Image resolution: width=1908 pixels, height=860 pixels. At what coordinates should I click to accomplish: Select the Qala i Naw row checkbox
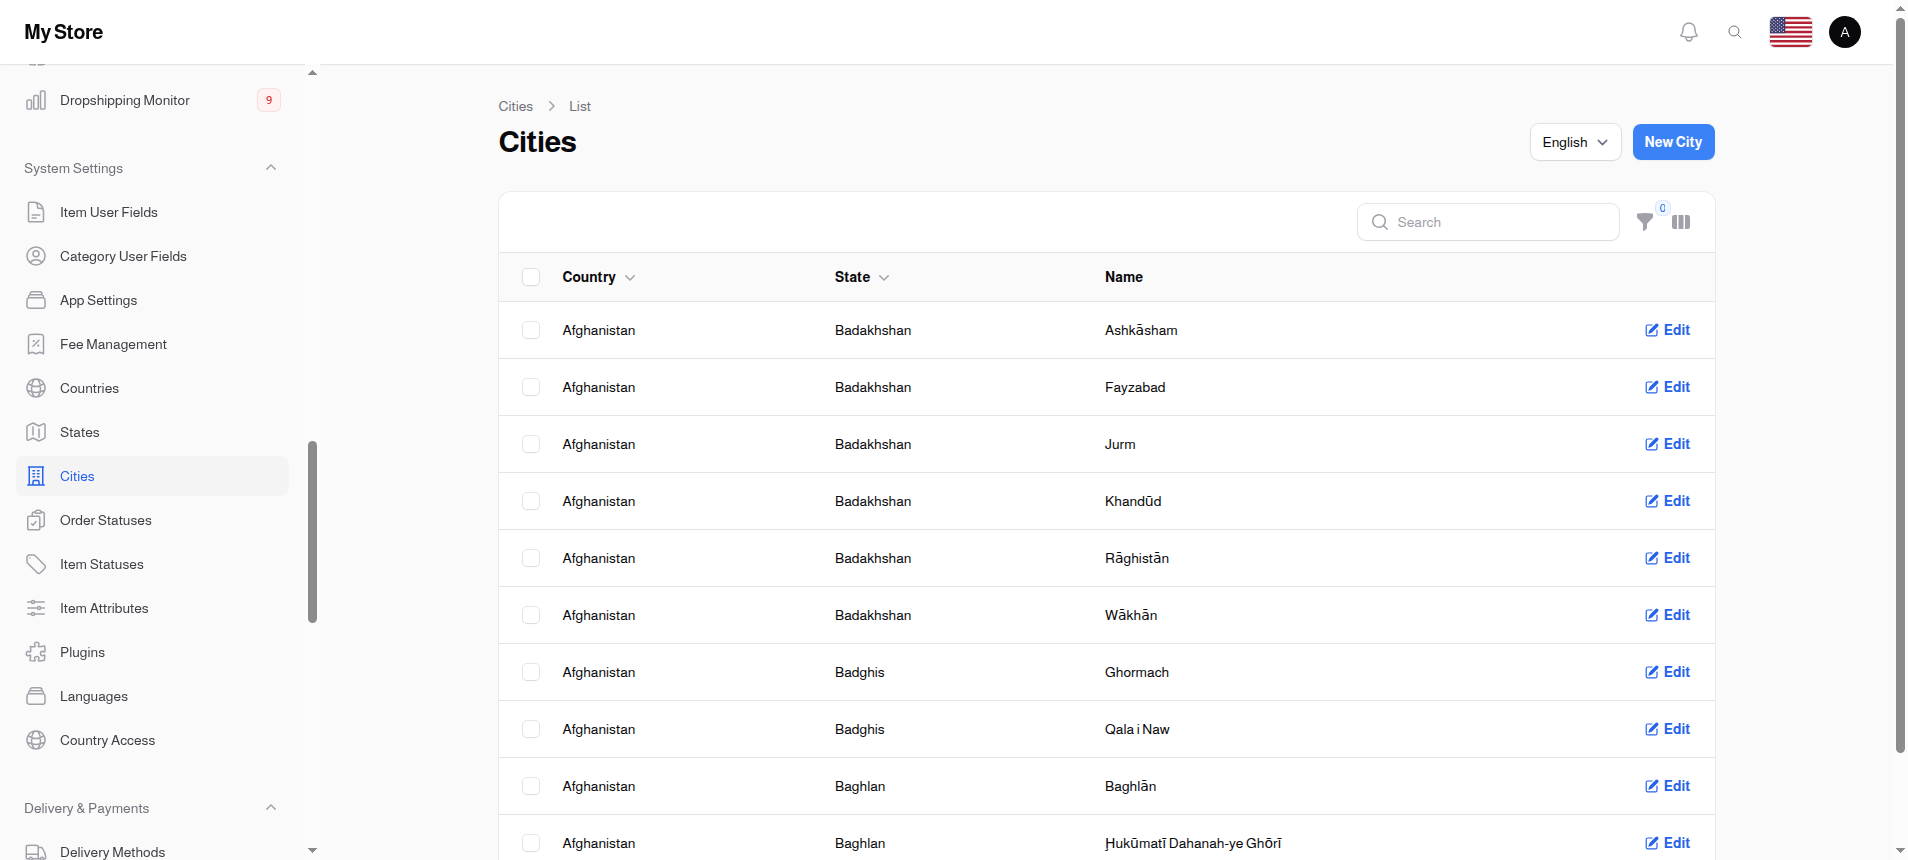[x=531, y=729]
